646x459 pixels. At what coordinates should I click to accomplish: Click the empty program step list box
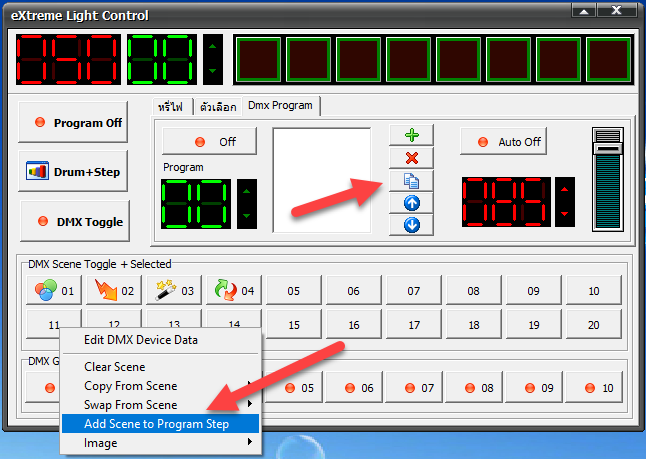coord(322,180)
